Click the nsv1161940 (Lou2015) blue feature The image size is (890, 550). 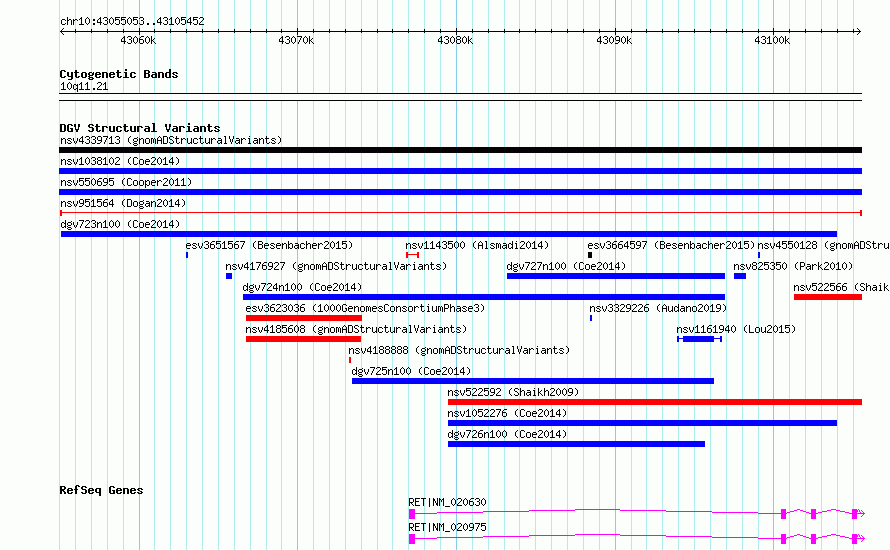click(x=699, y=339)
